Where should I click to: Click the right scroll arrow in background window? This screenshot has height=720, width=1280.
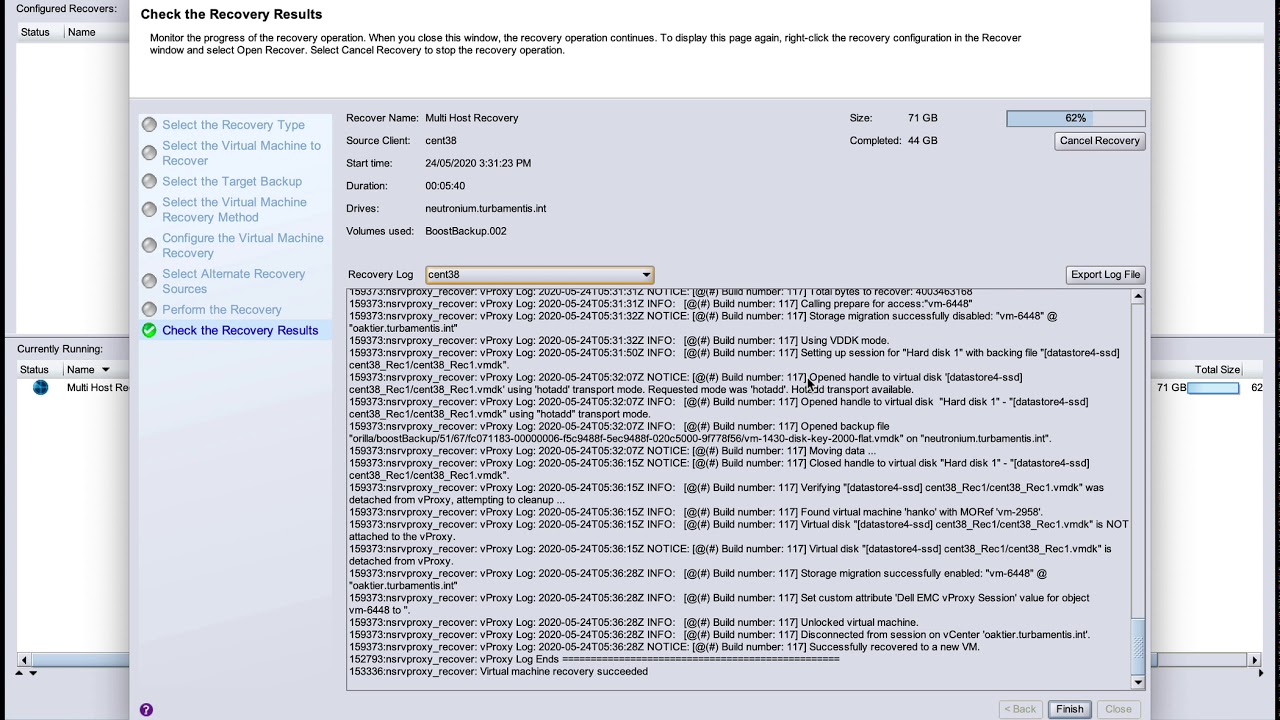click(1255, 660)
